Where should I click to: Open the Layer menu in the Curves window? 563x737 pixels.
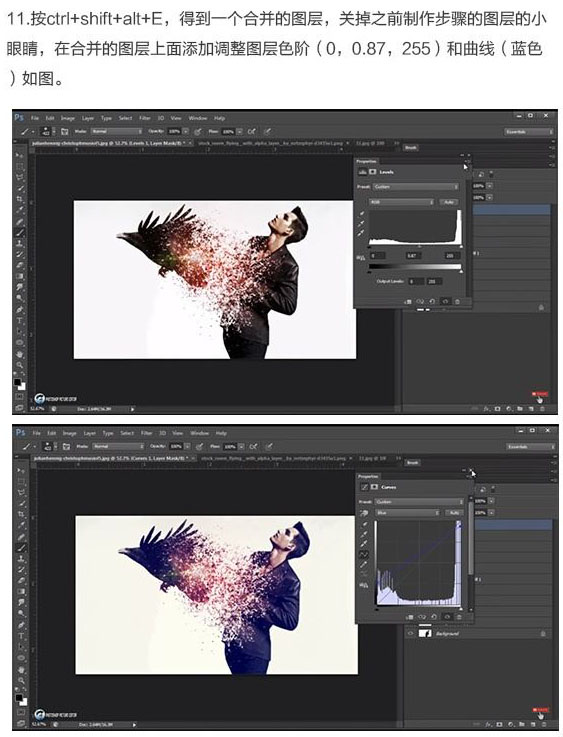(89, 433)
